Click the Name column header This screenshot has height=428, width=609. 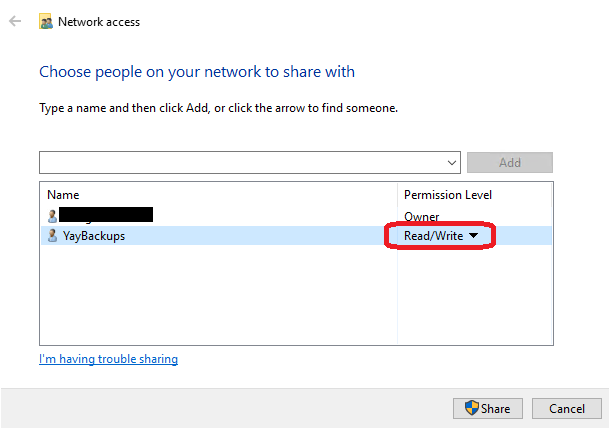tap(63, 195)
